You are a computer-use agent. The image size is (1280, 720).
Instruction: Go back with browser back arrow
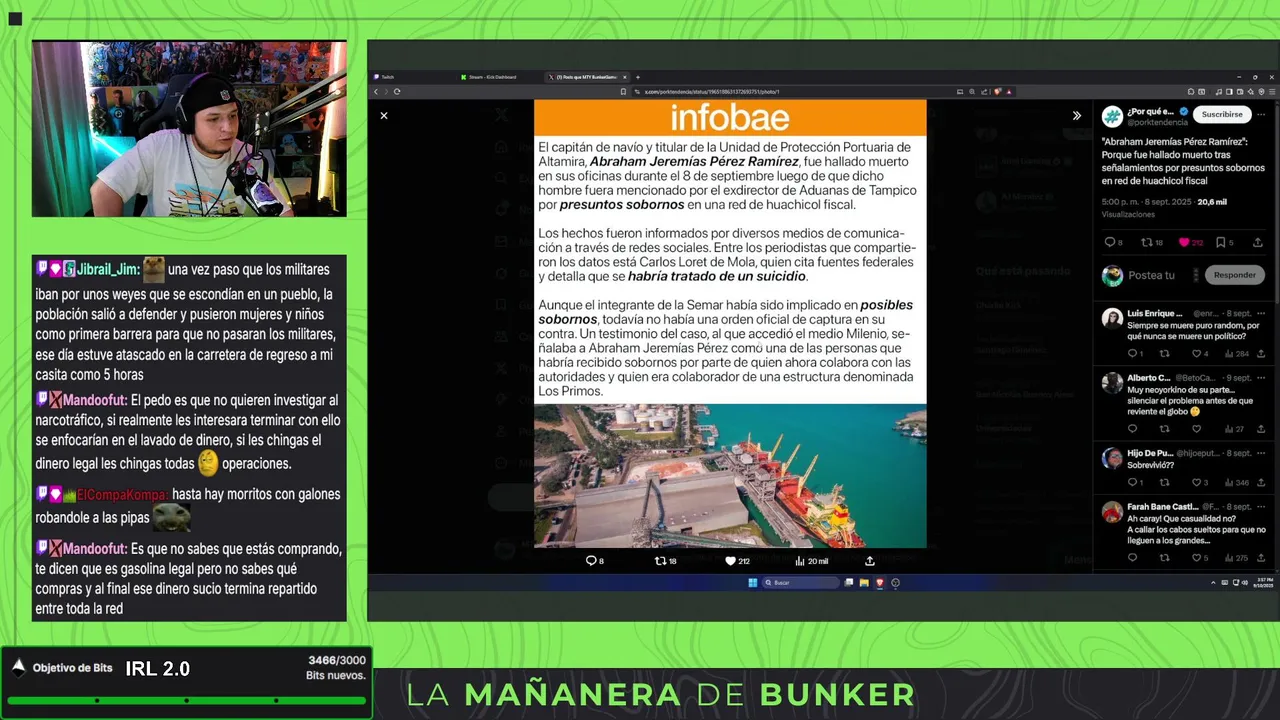pos(376,91)
